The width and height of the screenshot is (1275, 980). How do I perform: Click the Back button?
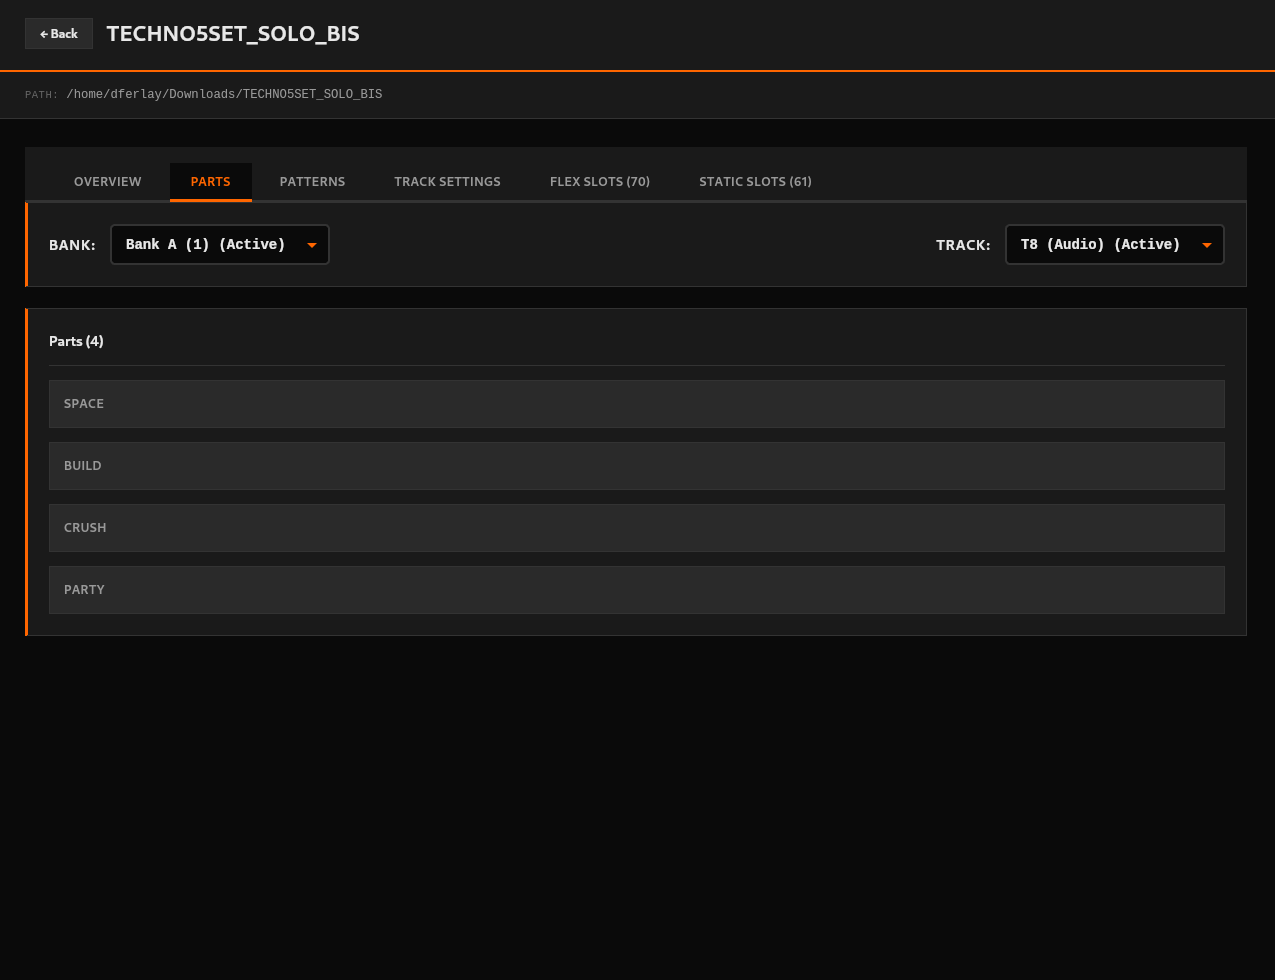(x=59, y=34)
